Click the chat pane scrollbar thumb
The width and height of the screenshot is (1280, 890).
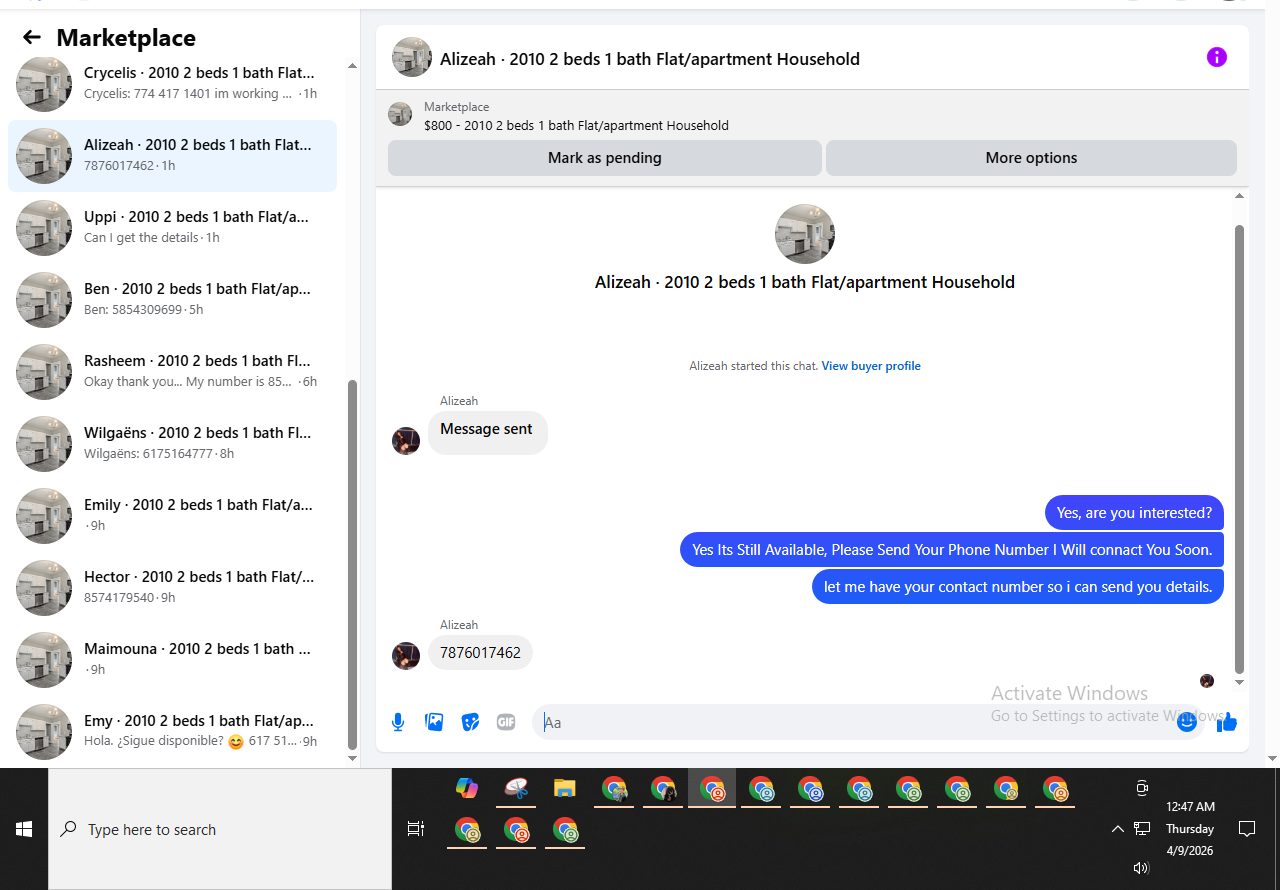[1240, 449]
